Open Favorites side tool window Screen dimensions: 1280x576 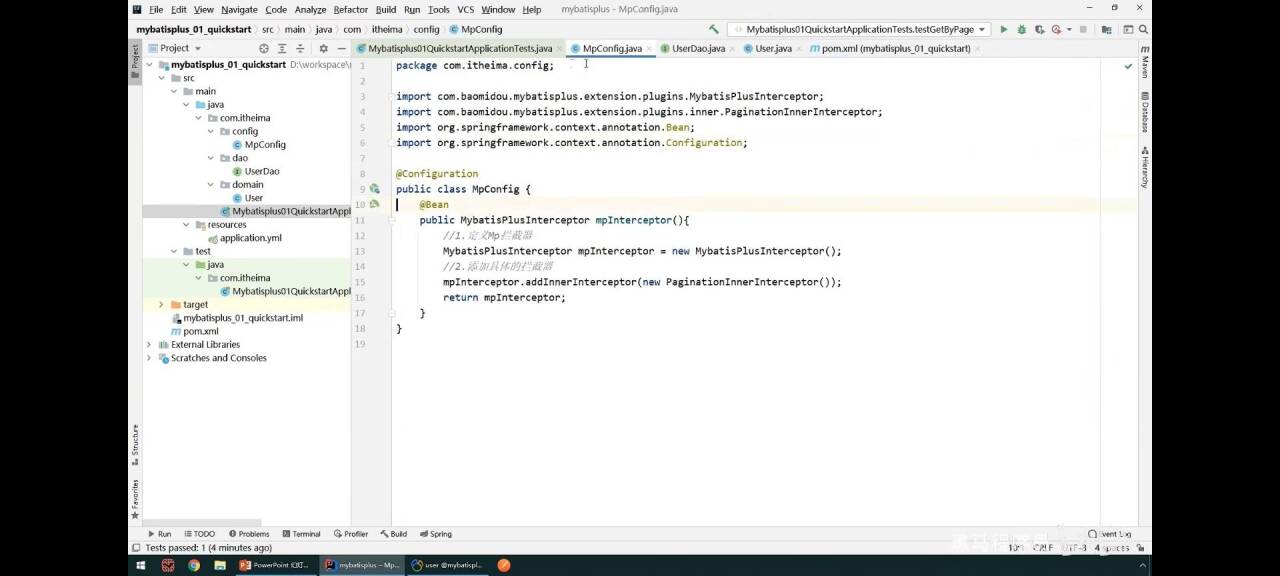(x=135, y=498)
